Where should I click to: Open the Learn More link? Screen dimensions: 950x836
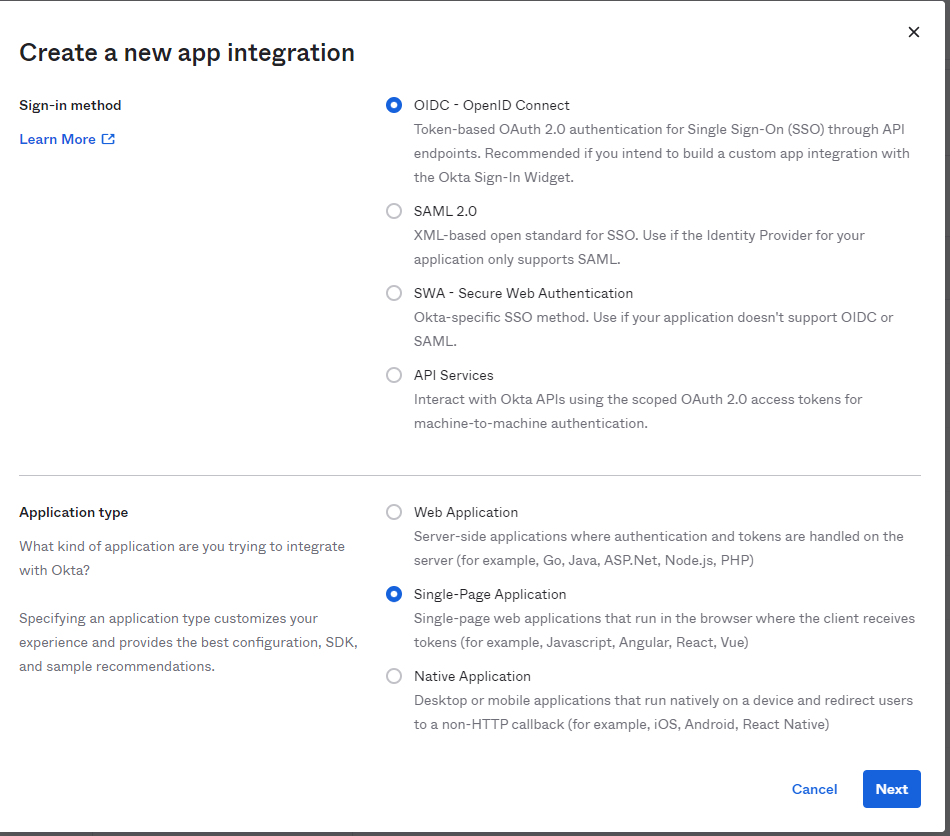(58, 139)
